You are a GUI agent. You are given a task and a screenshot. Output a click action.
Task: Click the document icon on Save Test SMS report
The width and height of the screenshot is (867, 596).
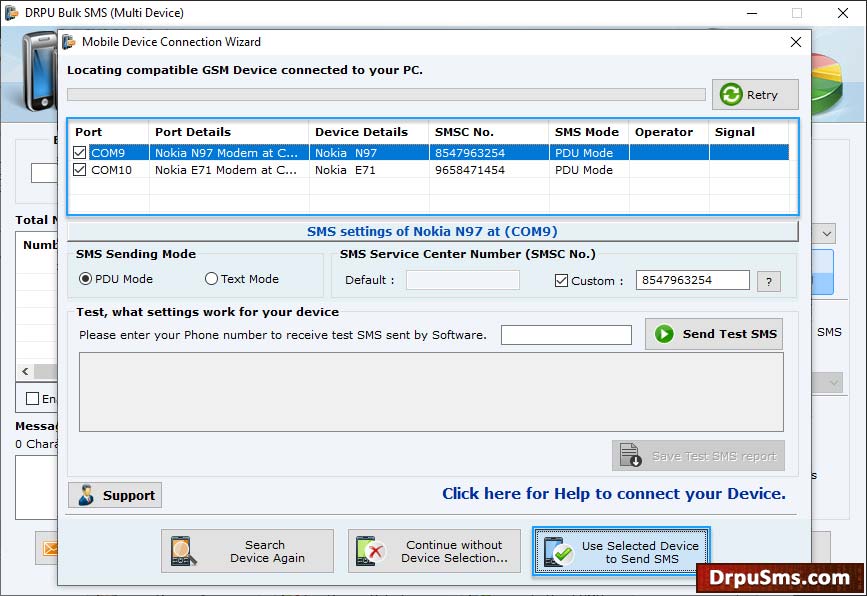(x=630, y=455)
